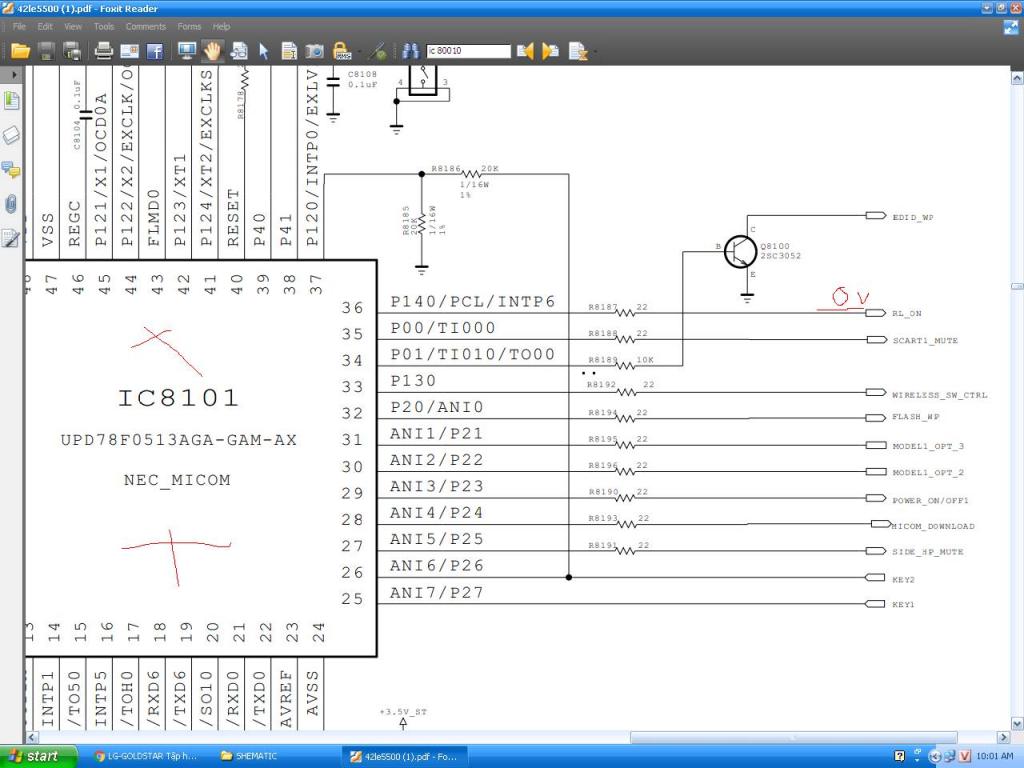Click the binoculars search icon

pos(410,51)
